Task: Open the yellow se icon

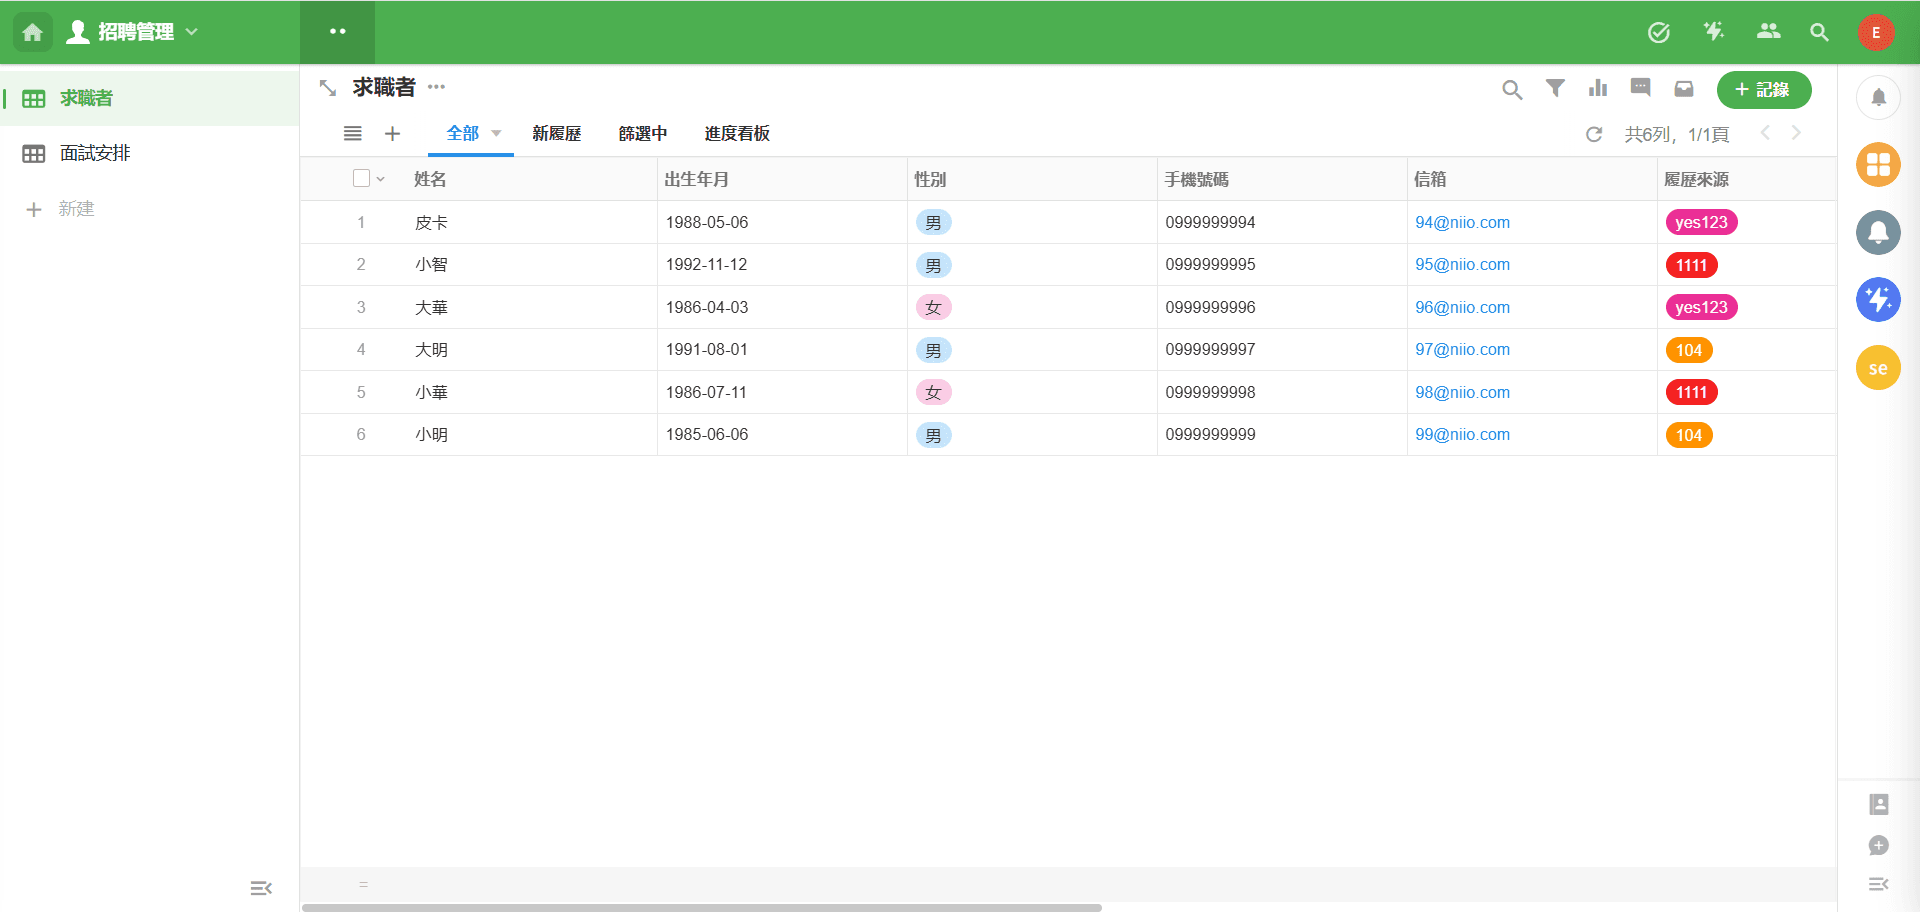Action: (1878, 368)
